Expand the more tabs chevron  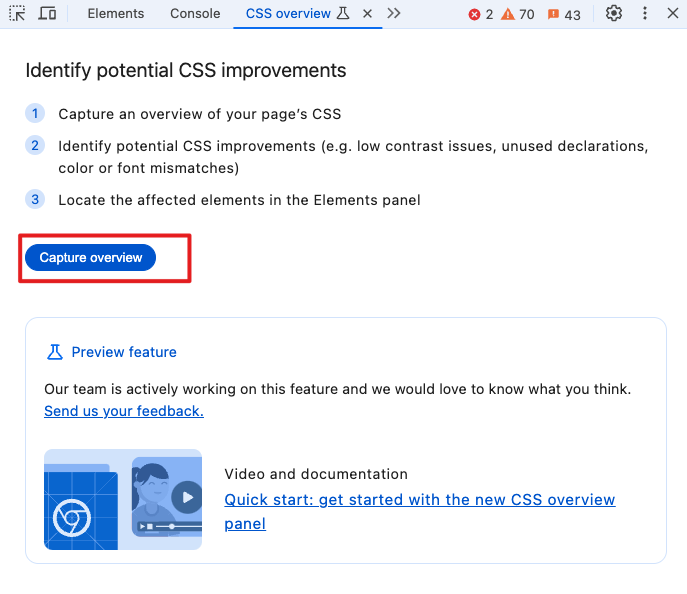pyautogui.click(x=394, y=14)
